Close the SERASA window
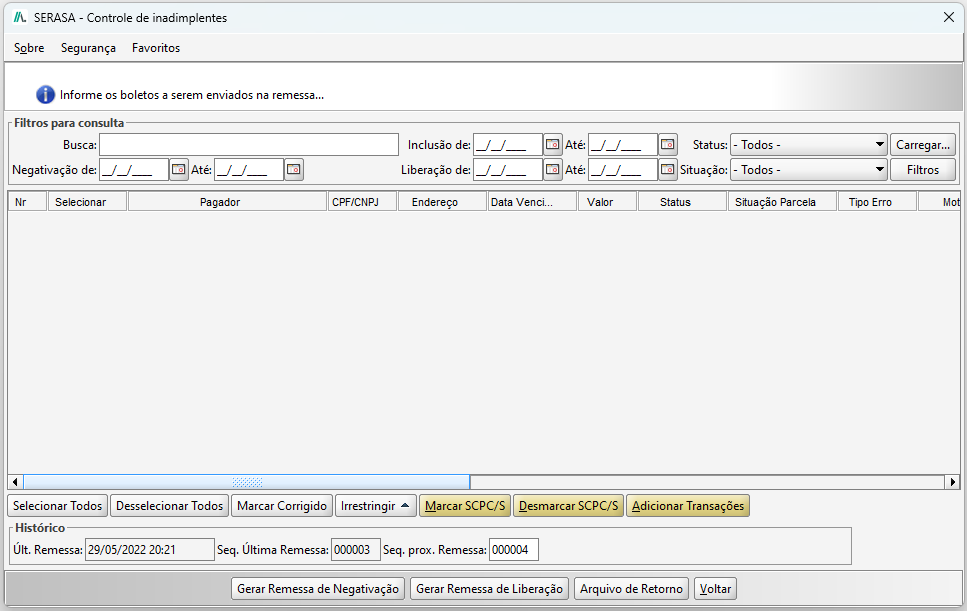The width and height of the screenshot is (967, 611). pyautogui.click(x=948, y=17)
